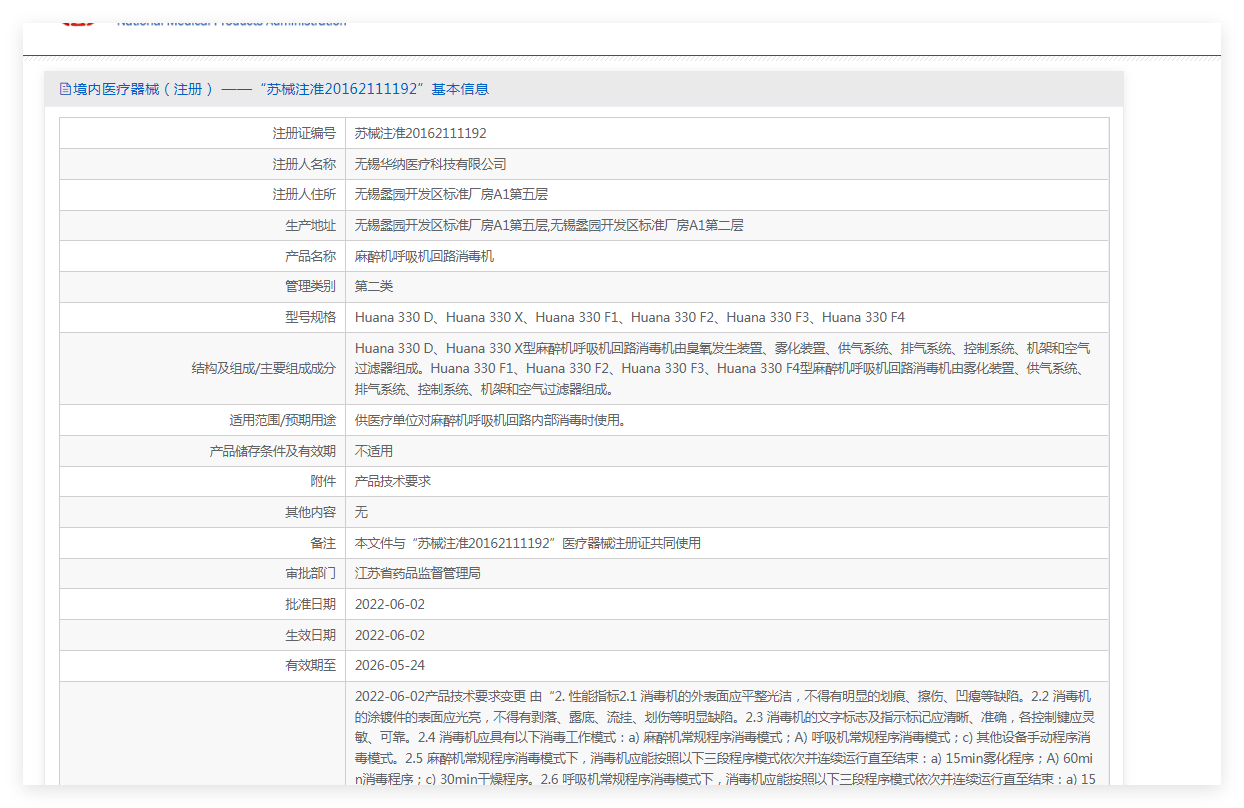Click the 批准日期 label cell

[x=203, y=605]
